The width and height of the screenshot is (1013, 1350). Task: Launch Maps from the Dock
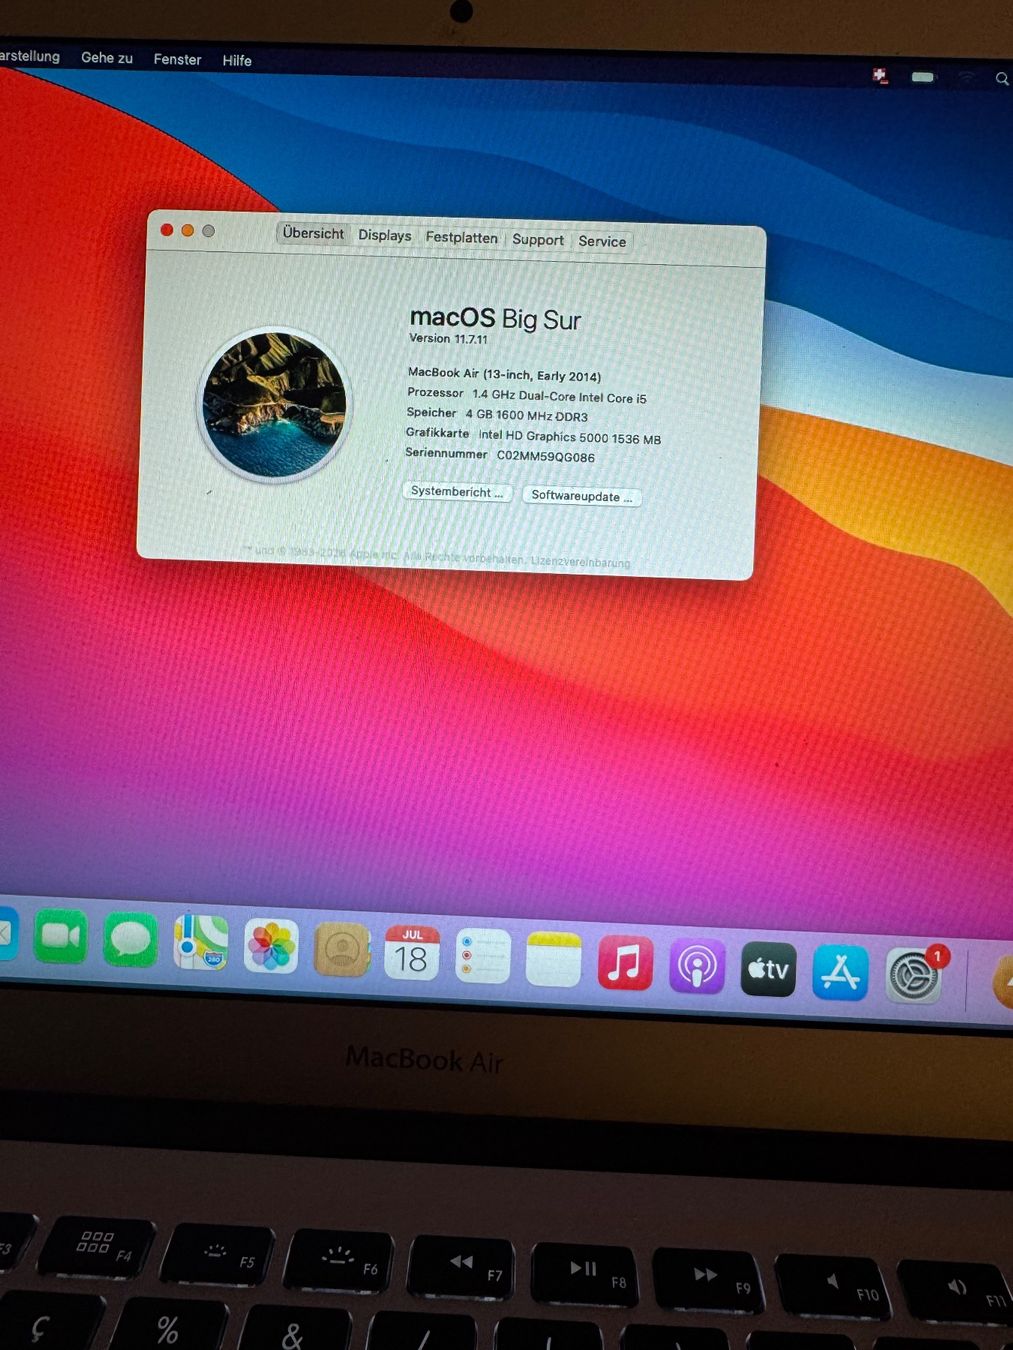point(201,943)
